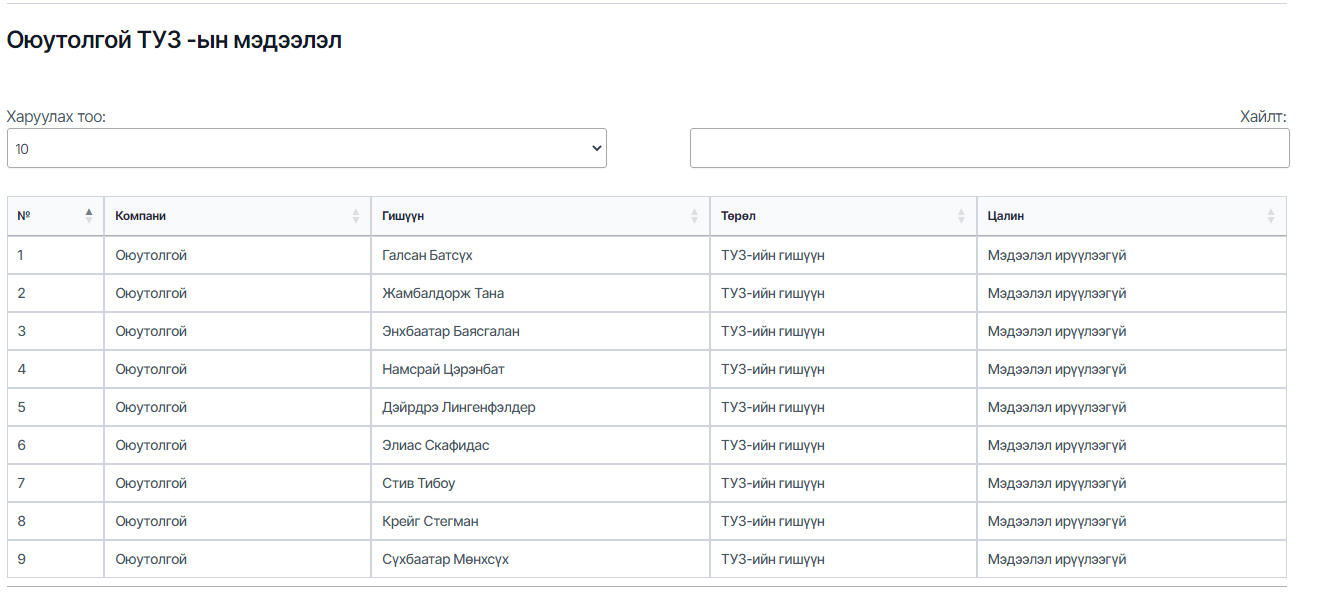Click sort icon in Цалин column header
The width and height of the screenshot is (1332, 595).
pos(1271,216)
